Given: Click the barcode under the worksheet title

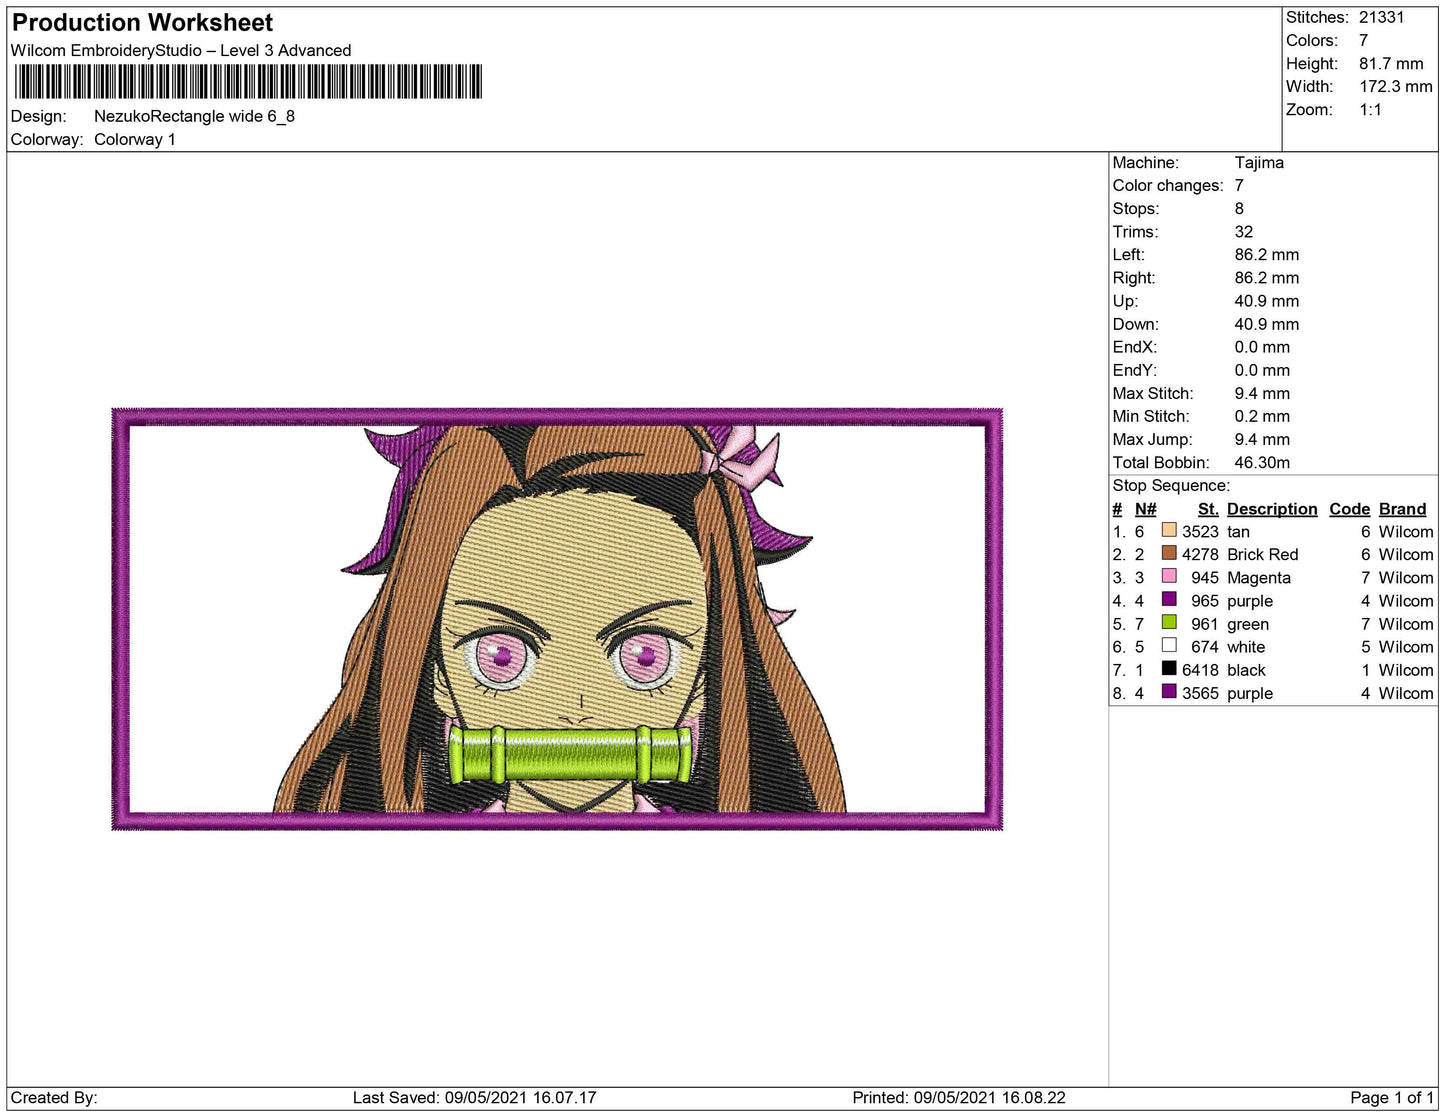Looking at the screenshot, I should coord(248,82).
